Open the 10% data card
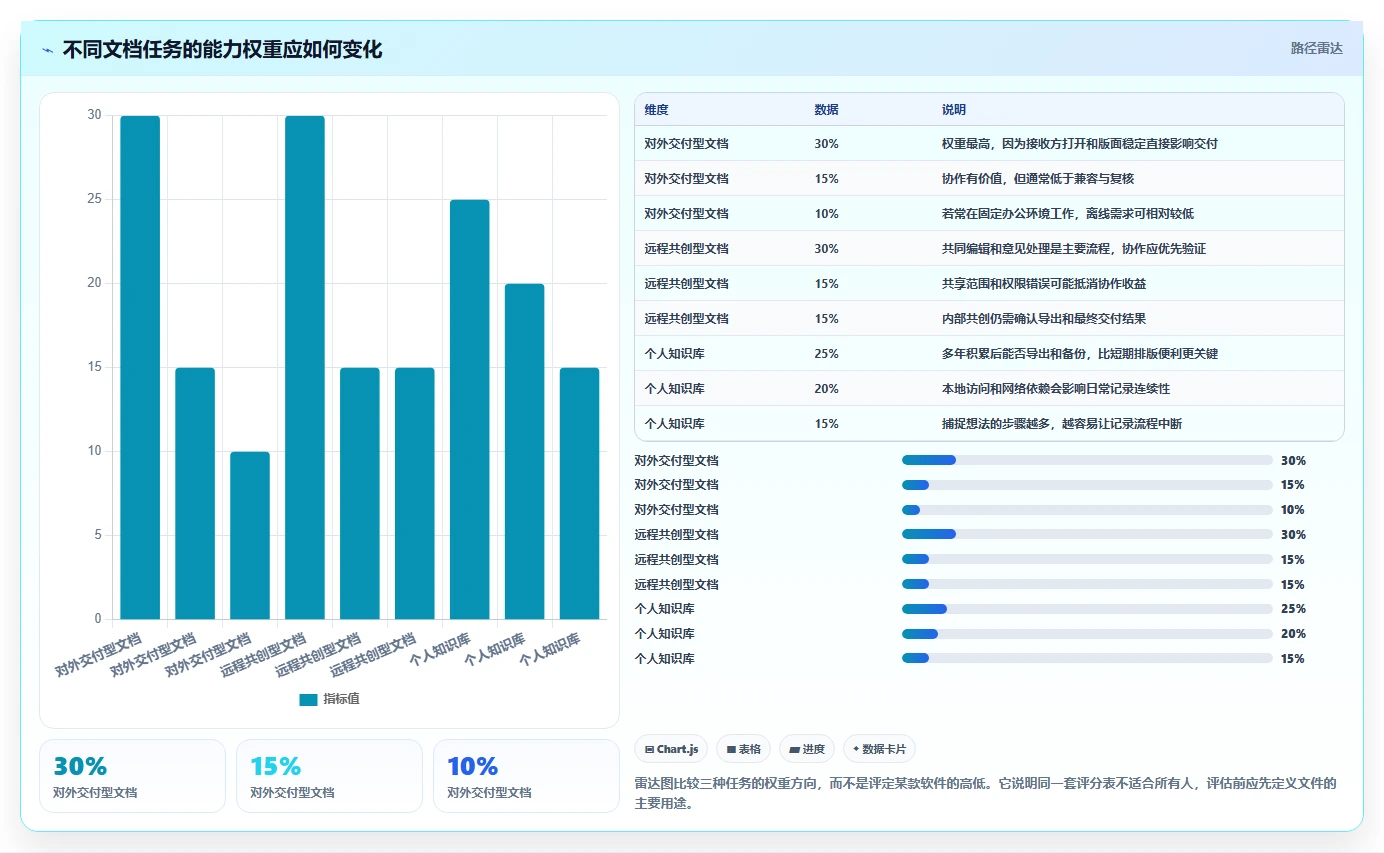Image resolution: width=1384 pixels, height=853 pixels. point(526,776)
